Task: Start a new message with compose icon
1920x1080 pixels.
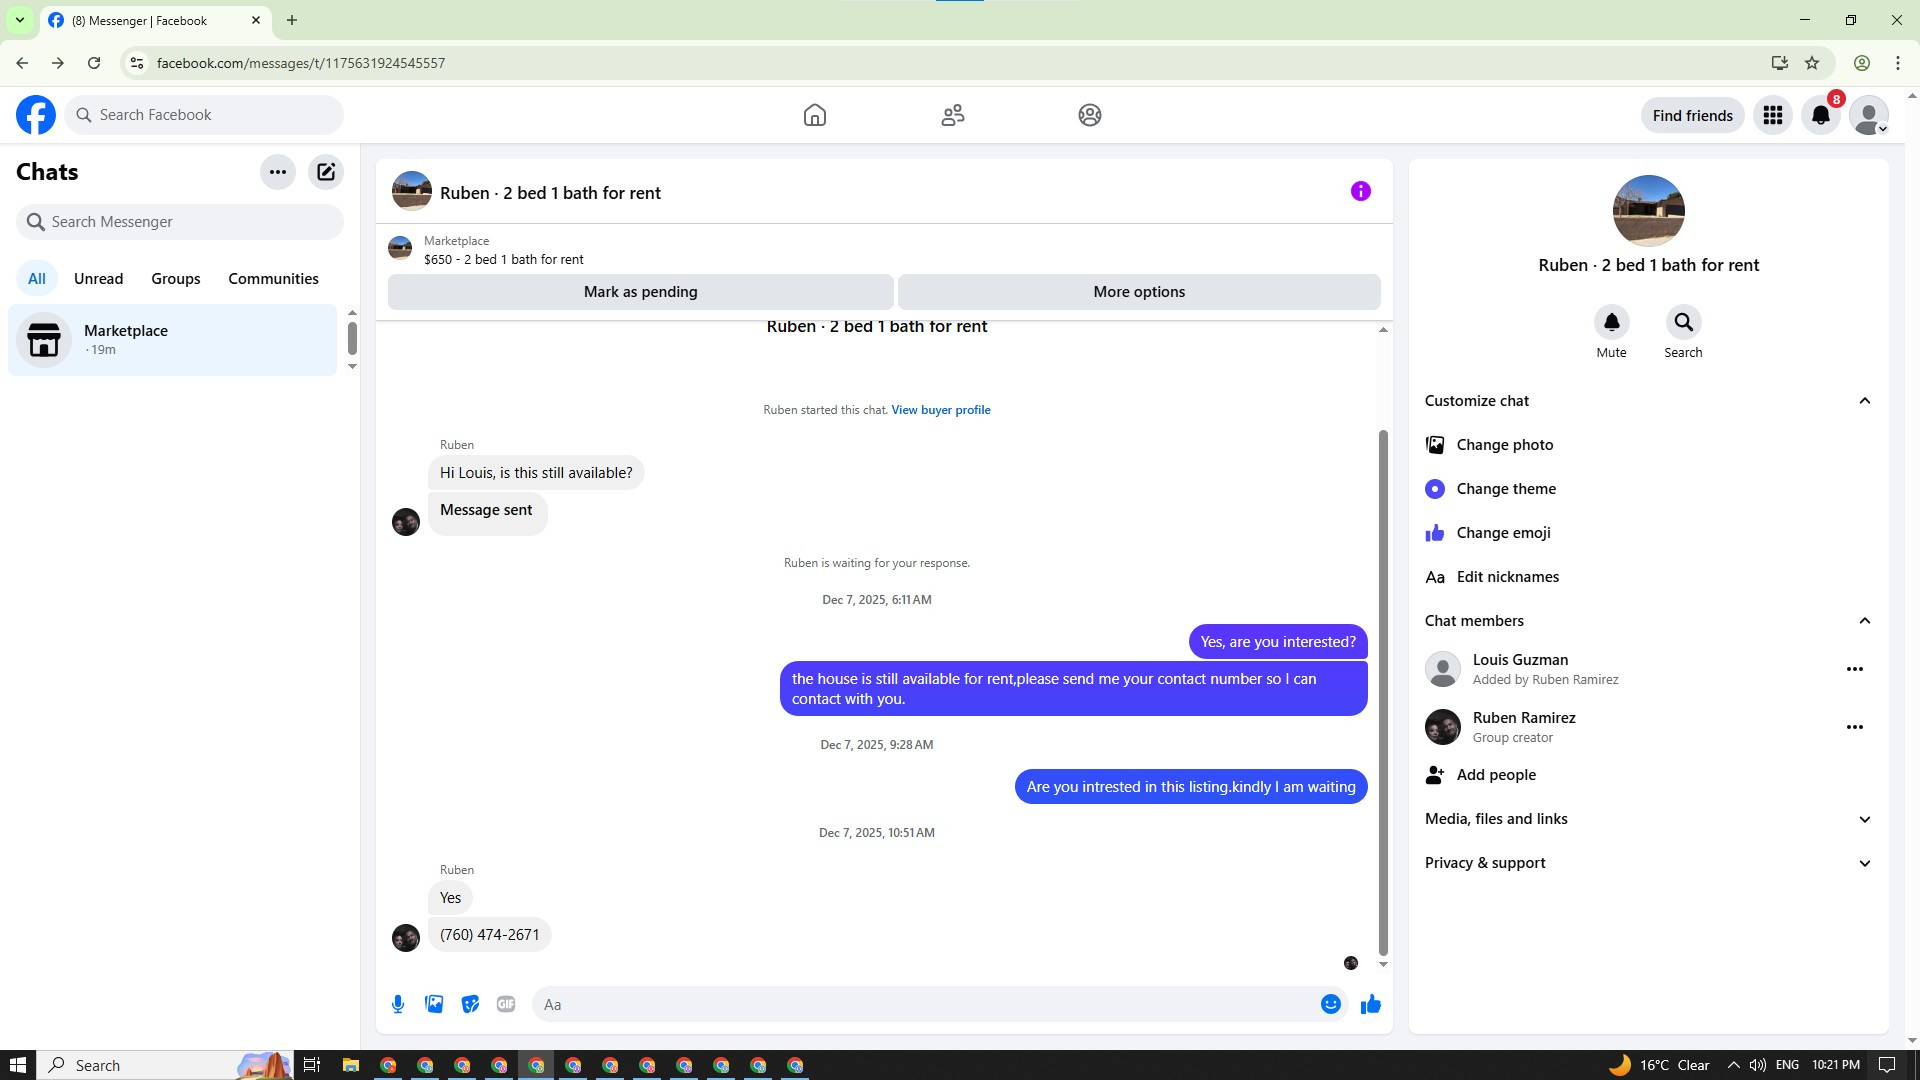Action: tap(326, 172)
